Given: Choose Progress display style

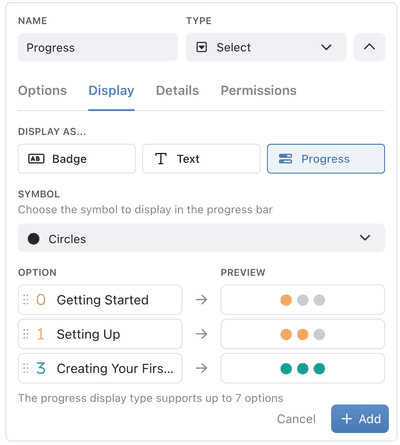Looking at the screenshot, I should coord(326,159).
